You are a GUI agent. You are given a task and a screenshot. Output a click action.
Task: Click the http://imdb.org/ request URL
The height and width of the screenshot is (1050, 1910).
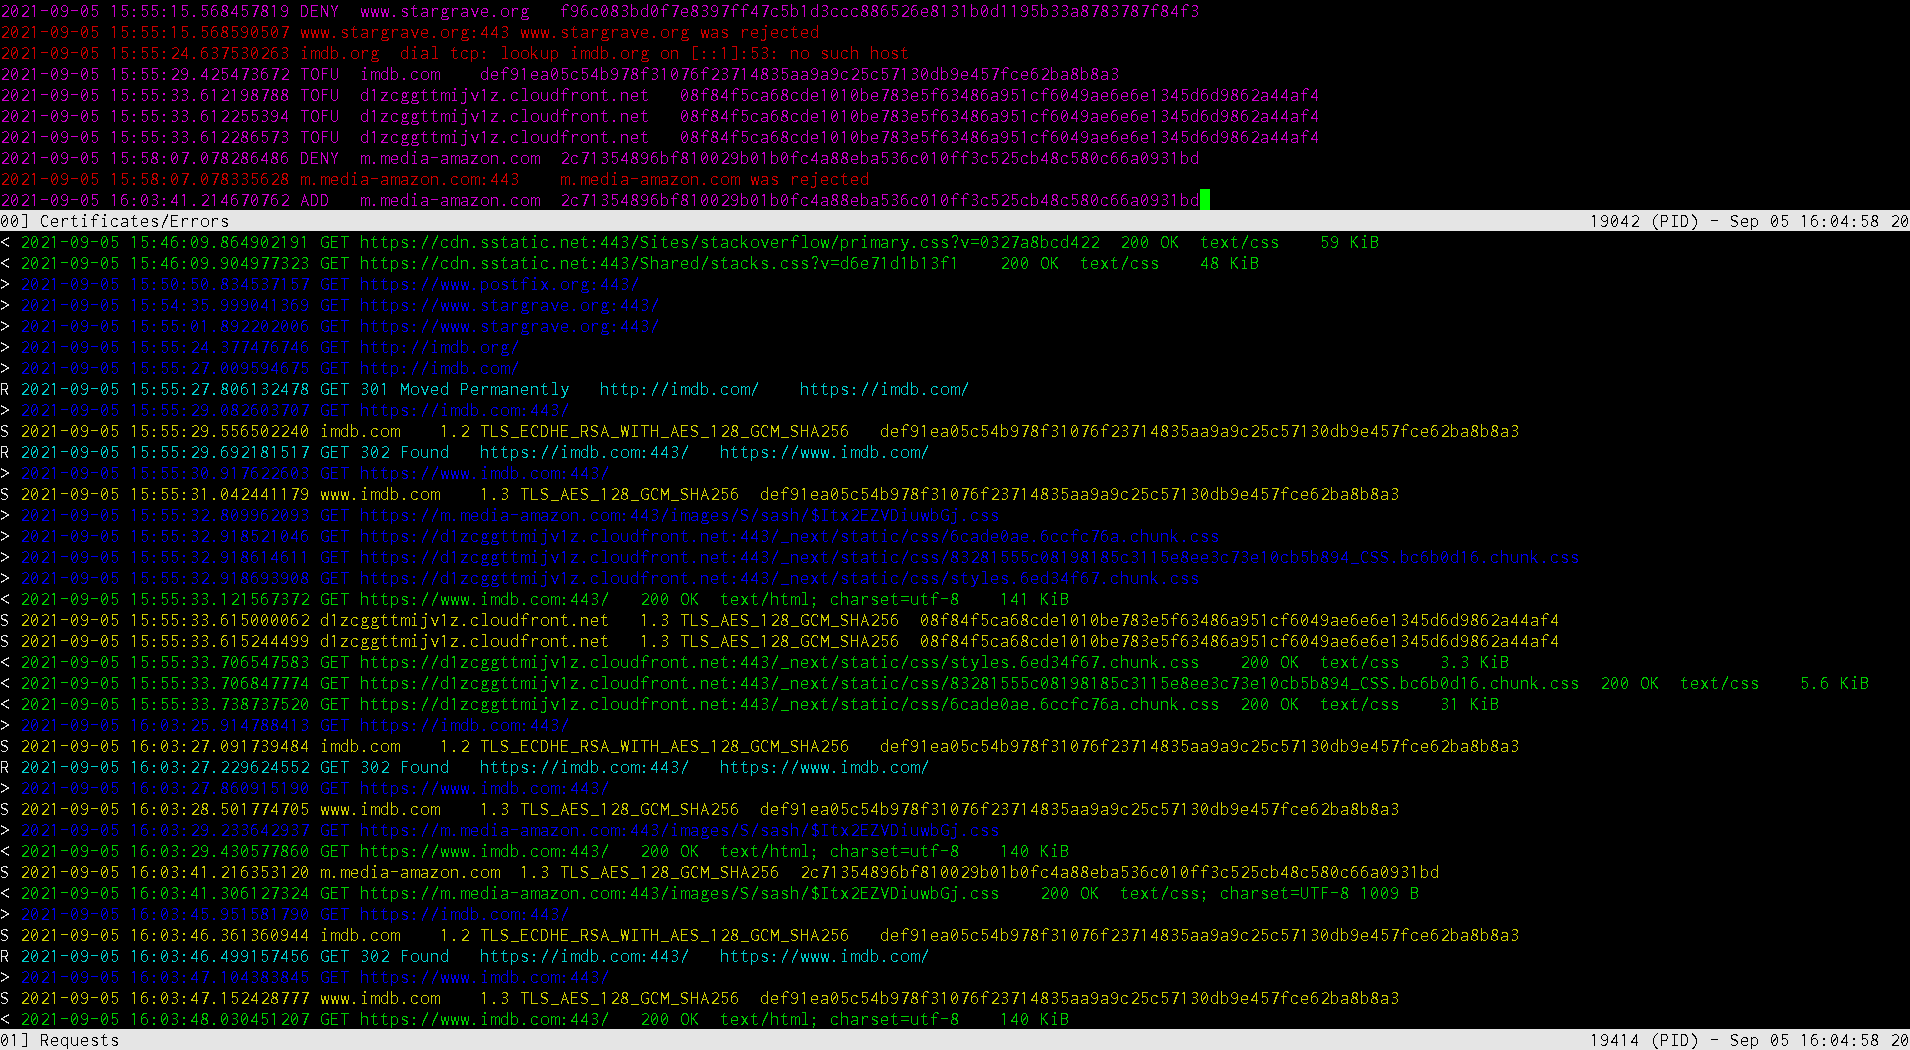(439, 347)
